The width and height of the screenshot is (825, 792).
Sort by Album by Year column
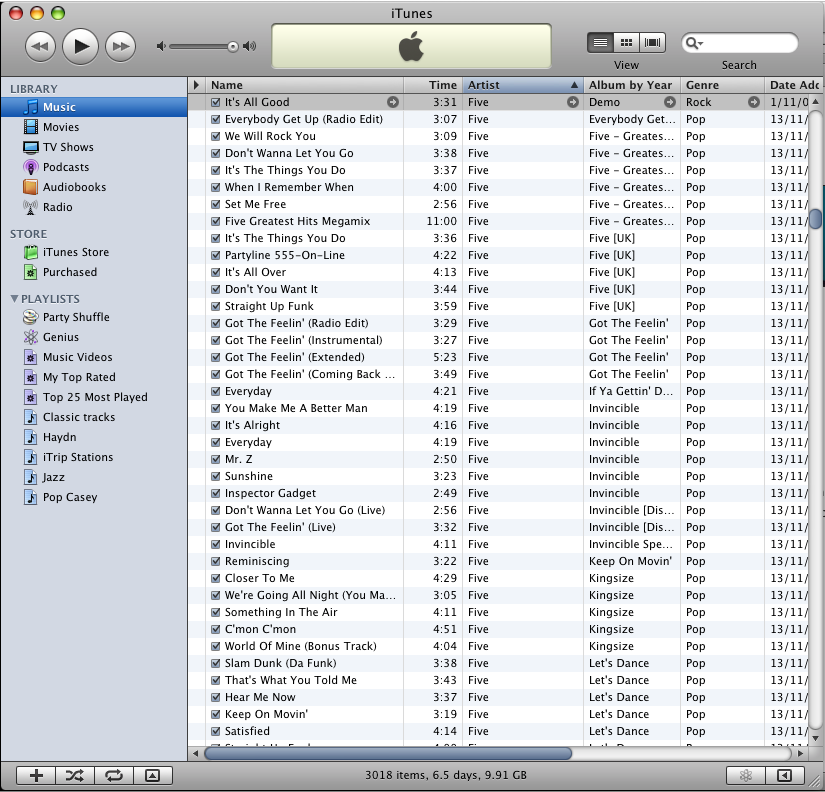pos(631,85)
